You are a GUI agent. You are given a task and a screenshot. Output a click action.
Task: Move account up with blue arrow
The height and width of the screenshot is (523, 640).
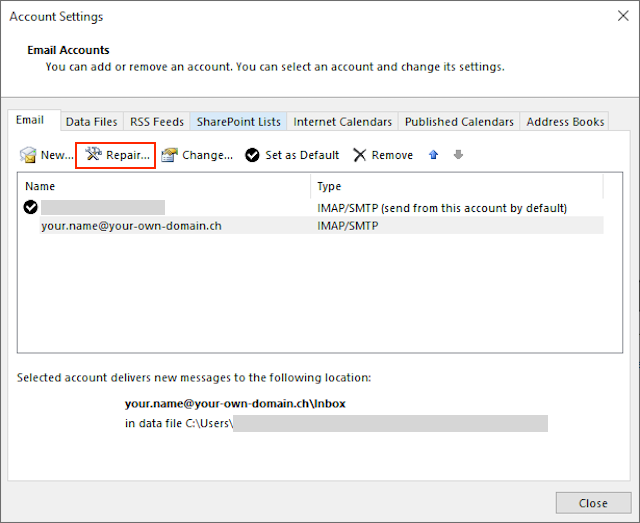[433, 155]
